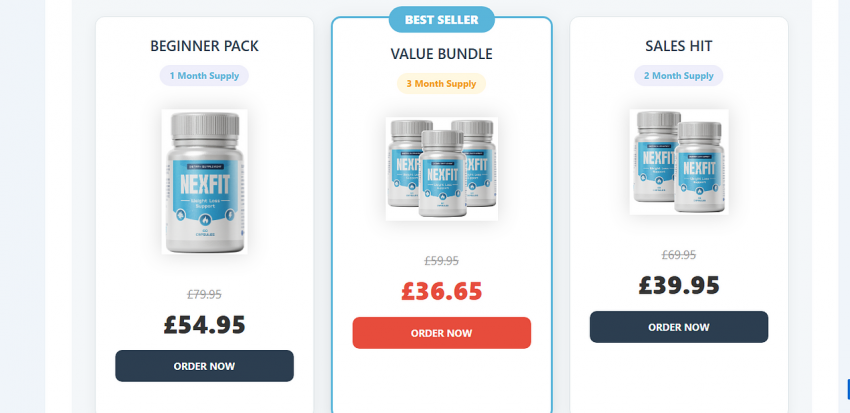Select the struck-through £59.95 price
850x413 pixels.
pos(442,261)
